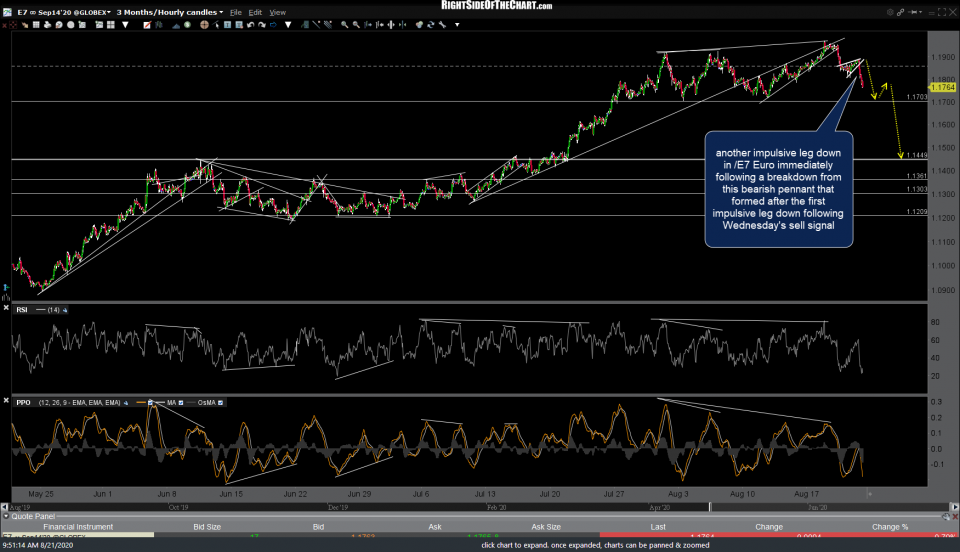Viewport: 960px width, 552px height.
Task: Click the Change % column header
Action: 889,526
